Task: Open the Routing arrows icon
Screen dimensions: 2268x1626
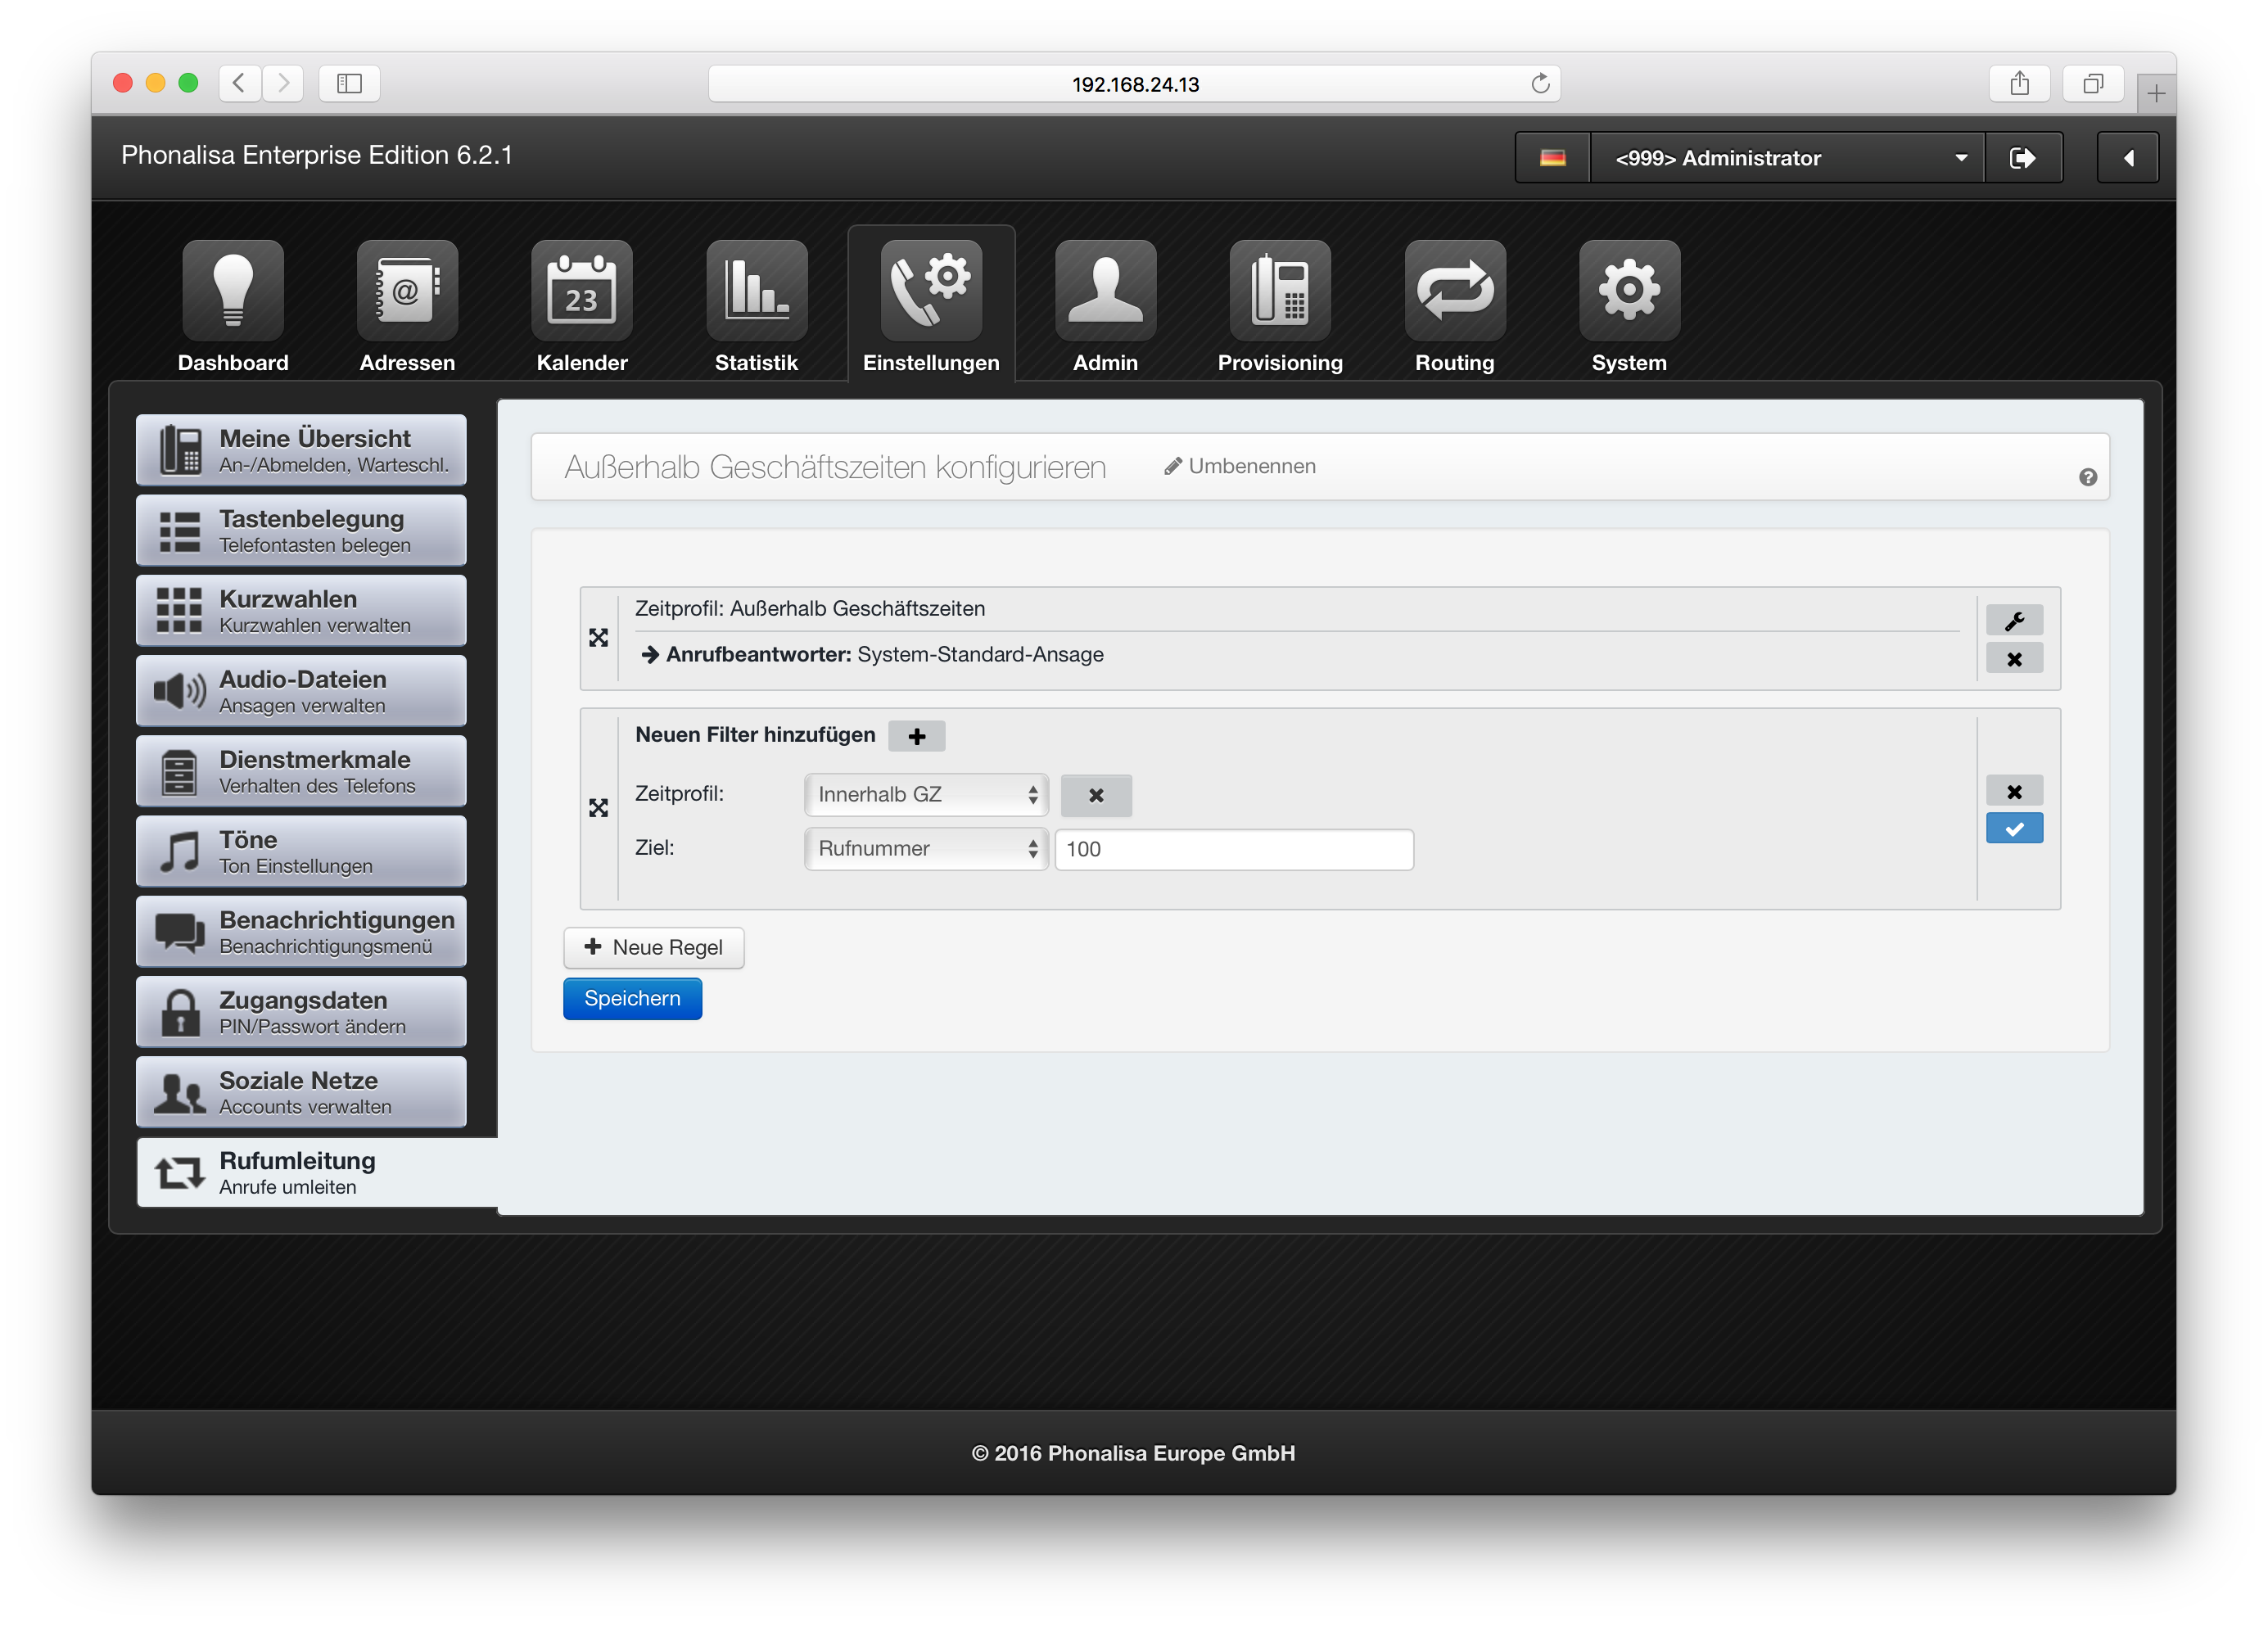Action: click(x=1454, y=291)
